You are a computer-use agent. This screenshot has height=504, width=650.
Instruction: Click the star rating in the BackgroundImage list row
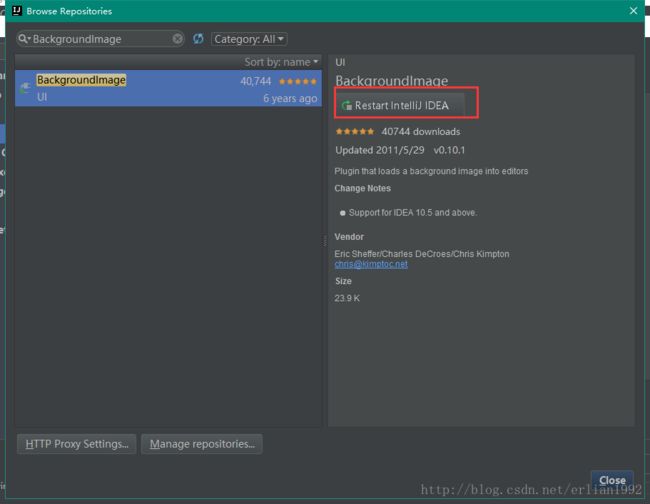tap(298, 82)
